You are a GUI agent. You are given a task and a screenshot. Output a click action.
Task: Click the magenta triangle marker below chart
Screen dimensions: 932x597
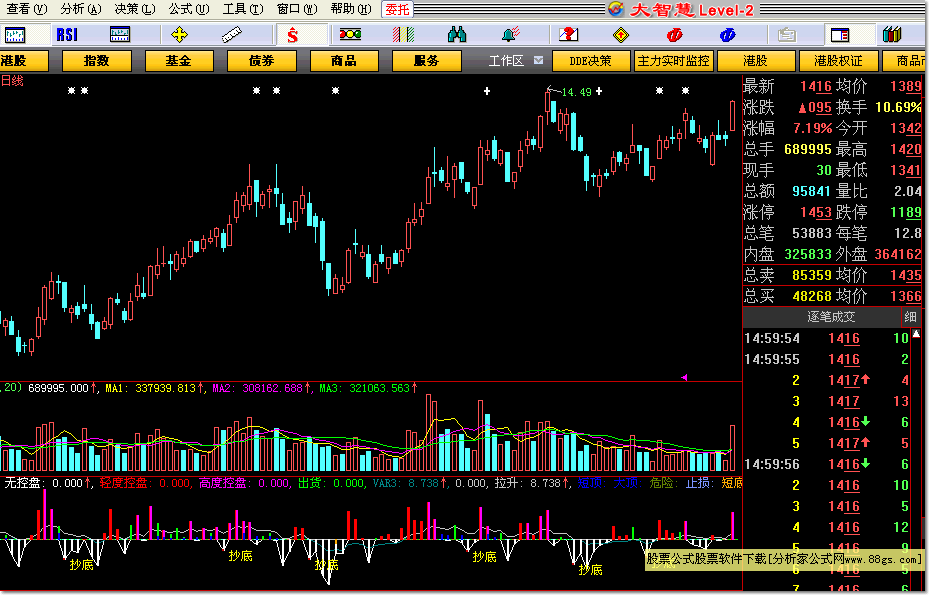coord(684,377)
